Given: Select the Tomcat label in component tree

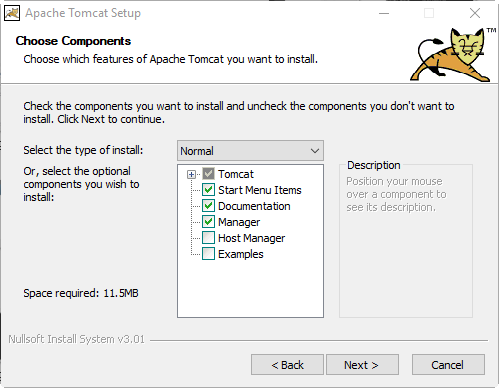Looking at the screenshot, I should [x=236, y=174].
